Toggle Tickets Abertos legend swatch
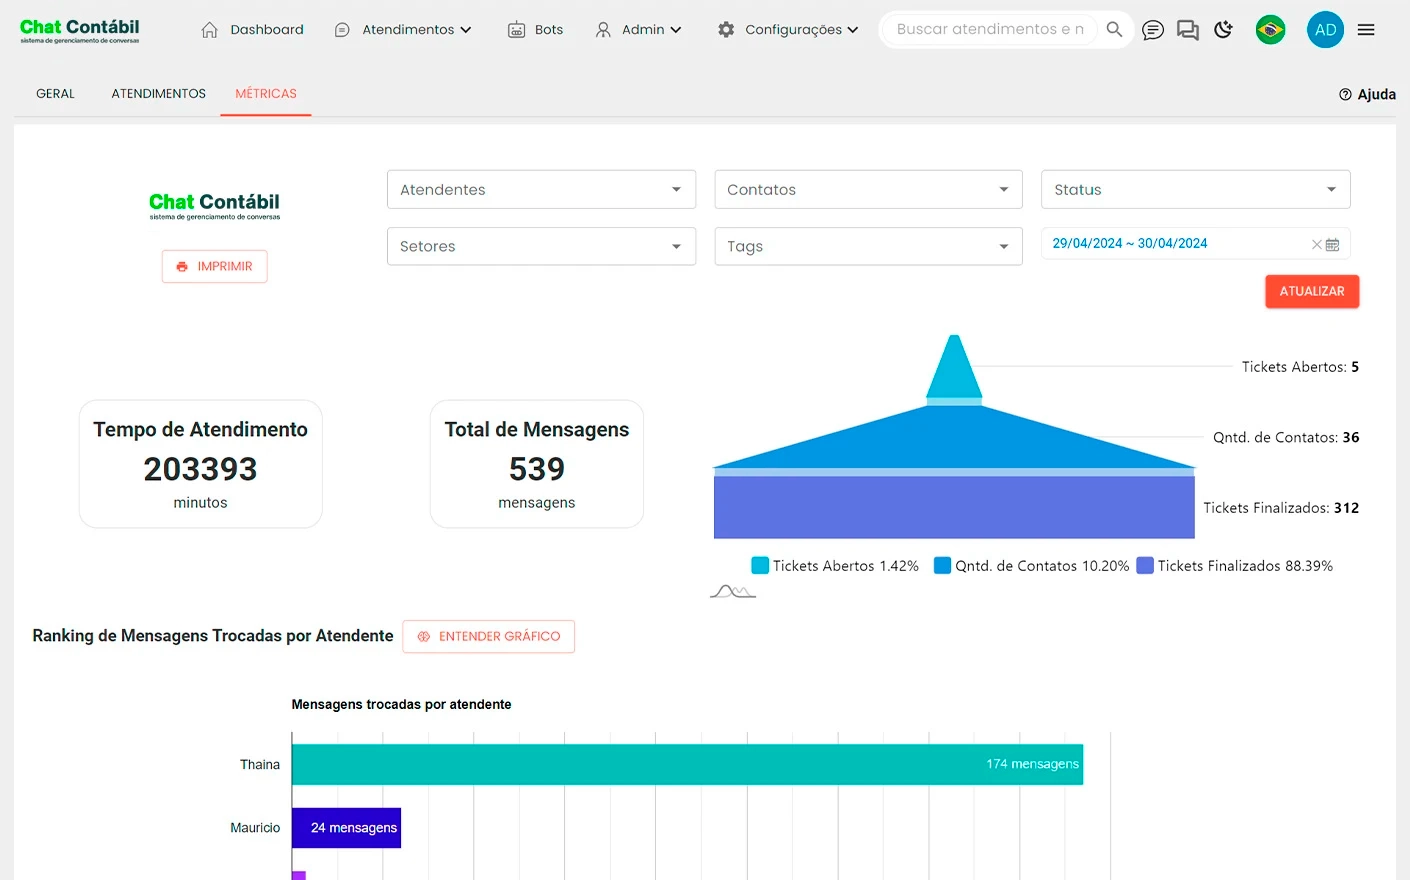Screen dimensions: 1410x880 [x=760, y=566]
